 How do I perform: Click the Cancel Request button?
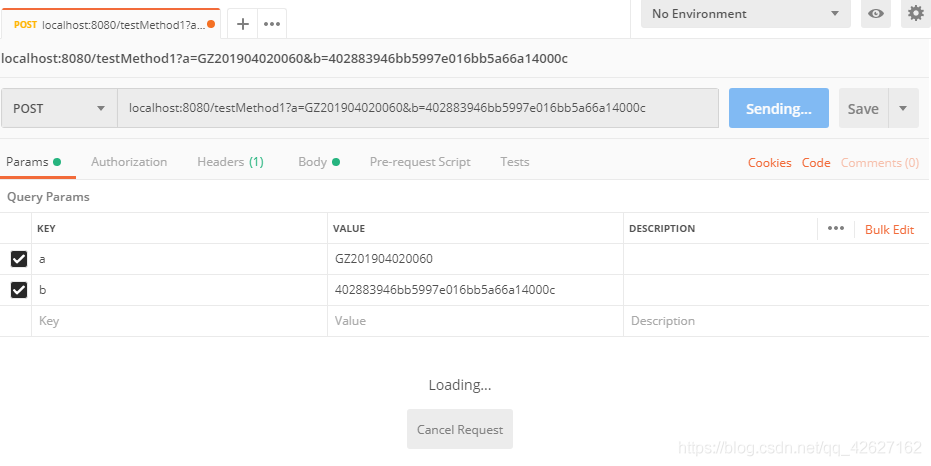pos(460,430)
